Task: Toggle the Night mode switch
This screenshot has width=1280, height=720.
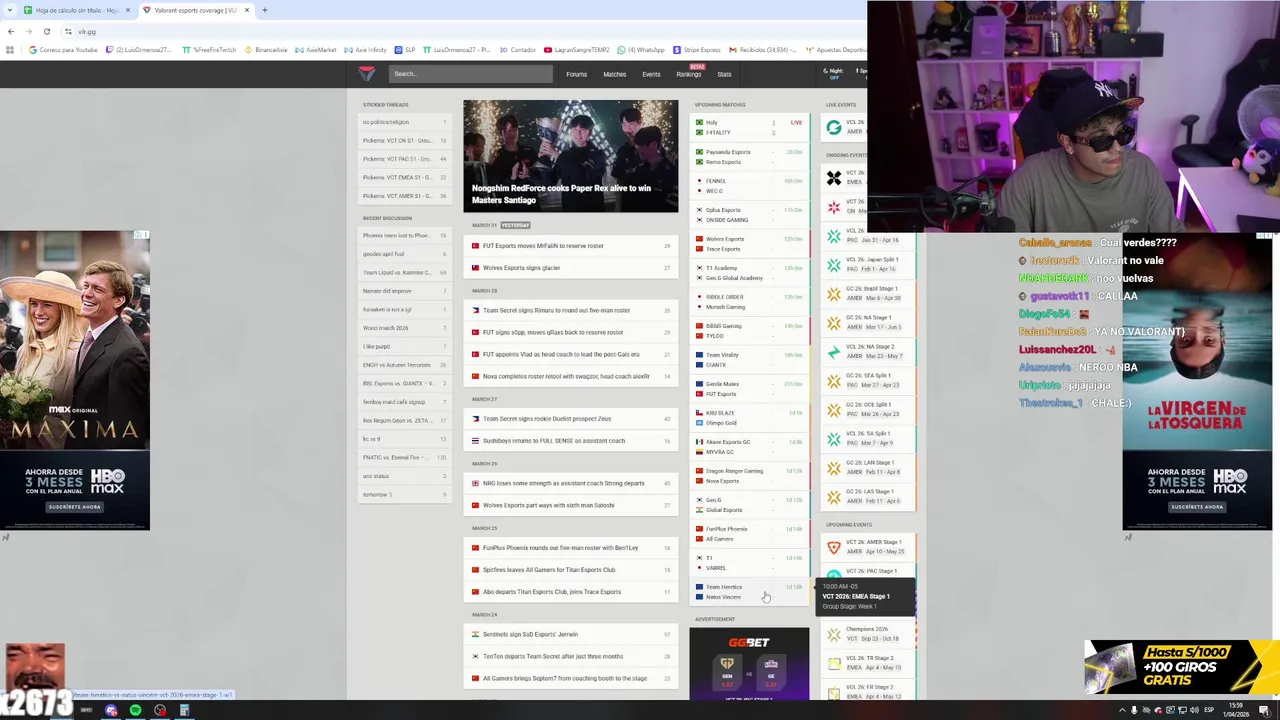Action: 834,74
